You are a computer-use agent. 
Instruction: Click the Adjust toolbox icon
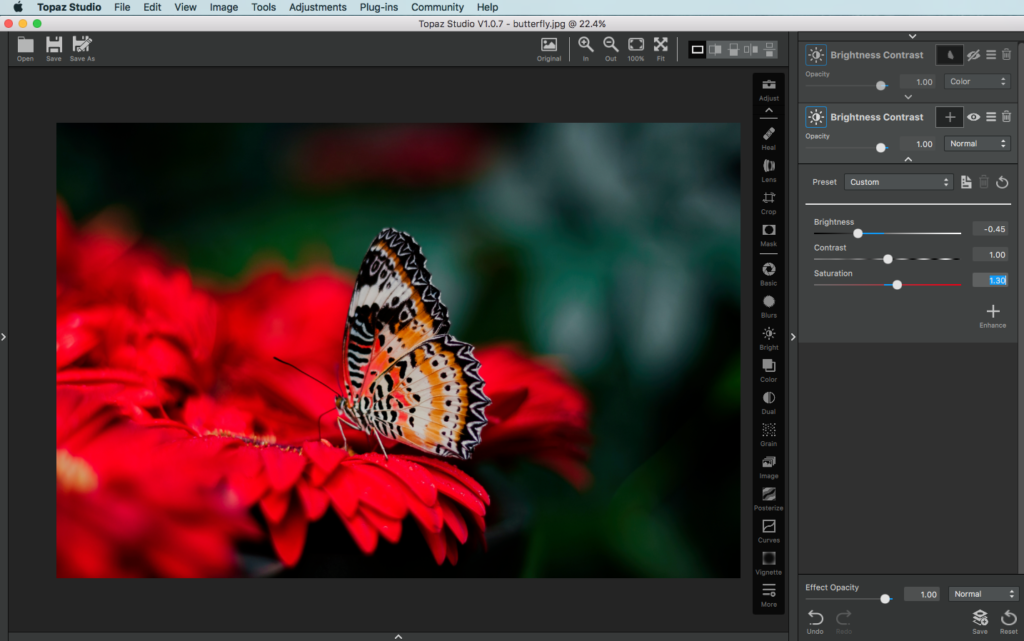(769, 89)
